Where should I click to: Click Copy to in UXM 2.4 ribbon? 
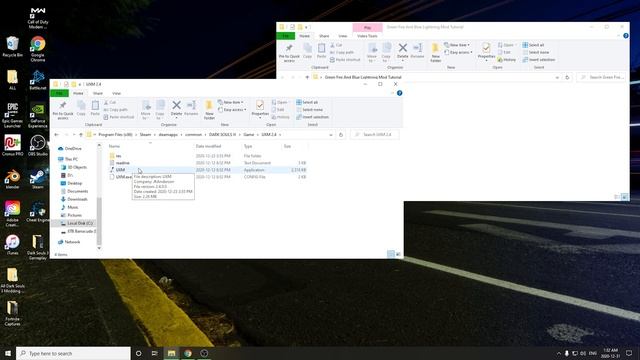pyautogui.click(x=160, y=110)
